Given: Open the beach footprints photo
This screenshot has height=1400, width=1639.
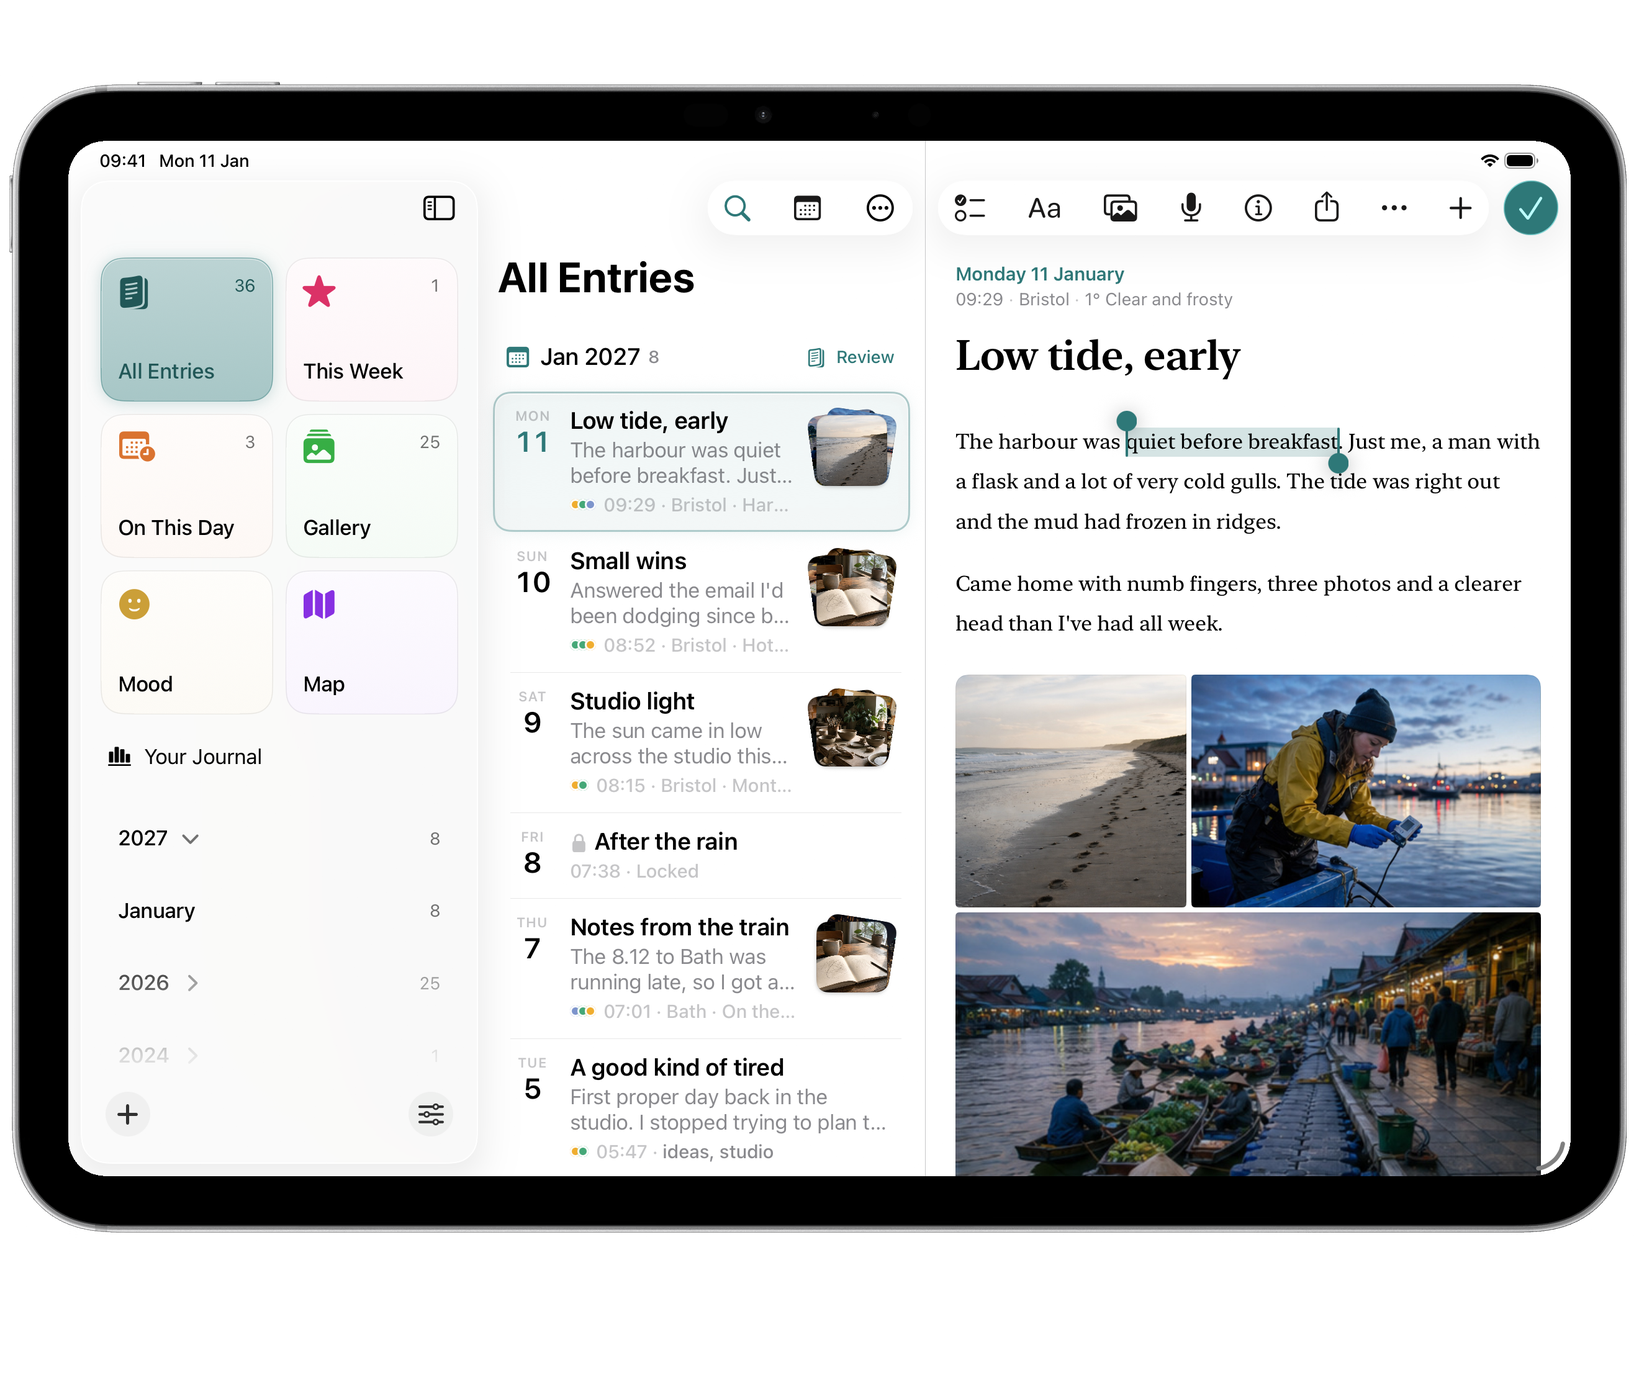Looking at the screenshot, I should coord(1070,791).
